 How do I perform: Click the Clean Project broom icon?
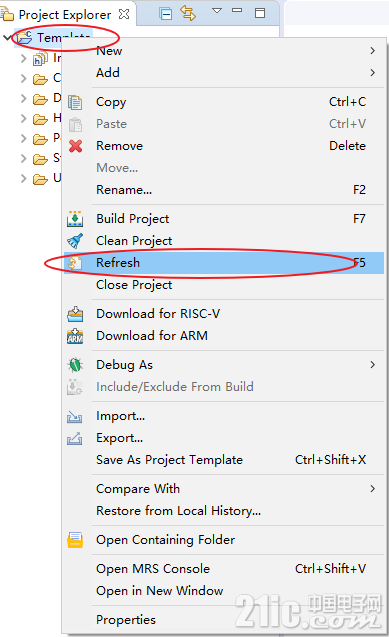(x=75, y=241)
